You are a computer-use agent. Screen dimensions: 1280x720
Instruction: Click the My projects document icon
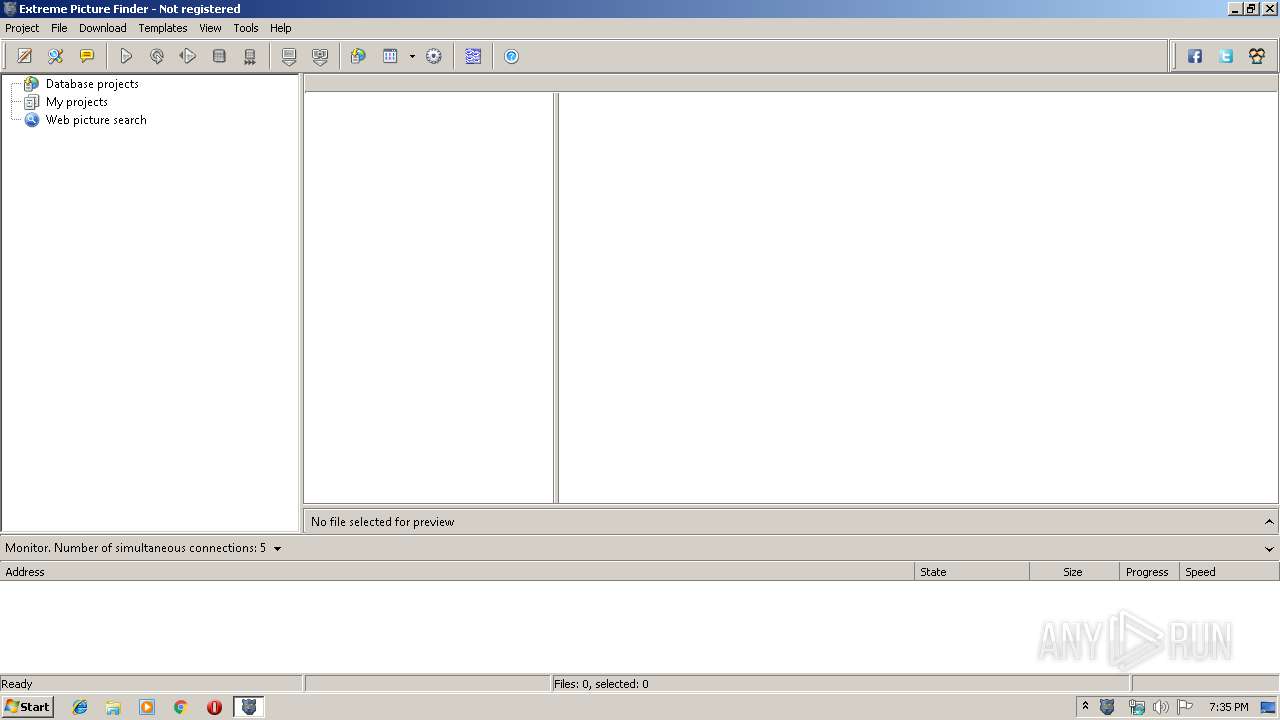[x=32, y=102]
